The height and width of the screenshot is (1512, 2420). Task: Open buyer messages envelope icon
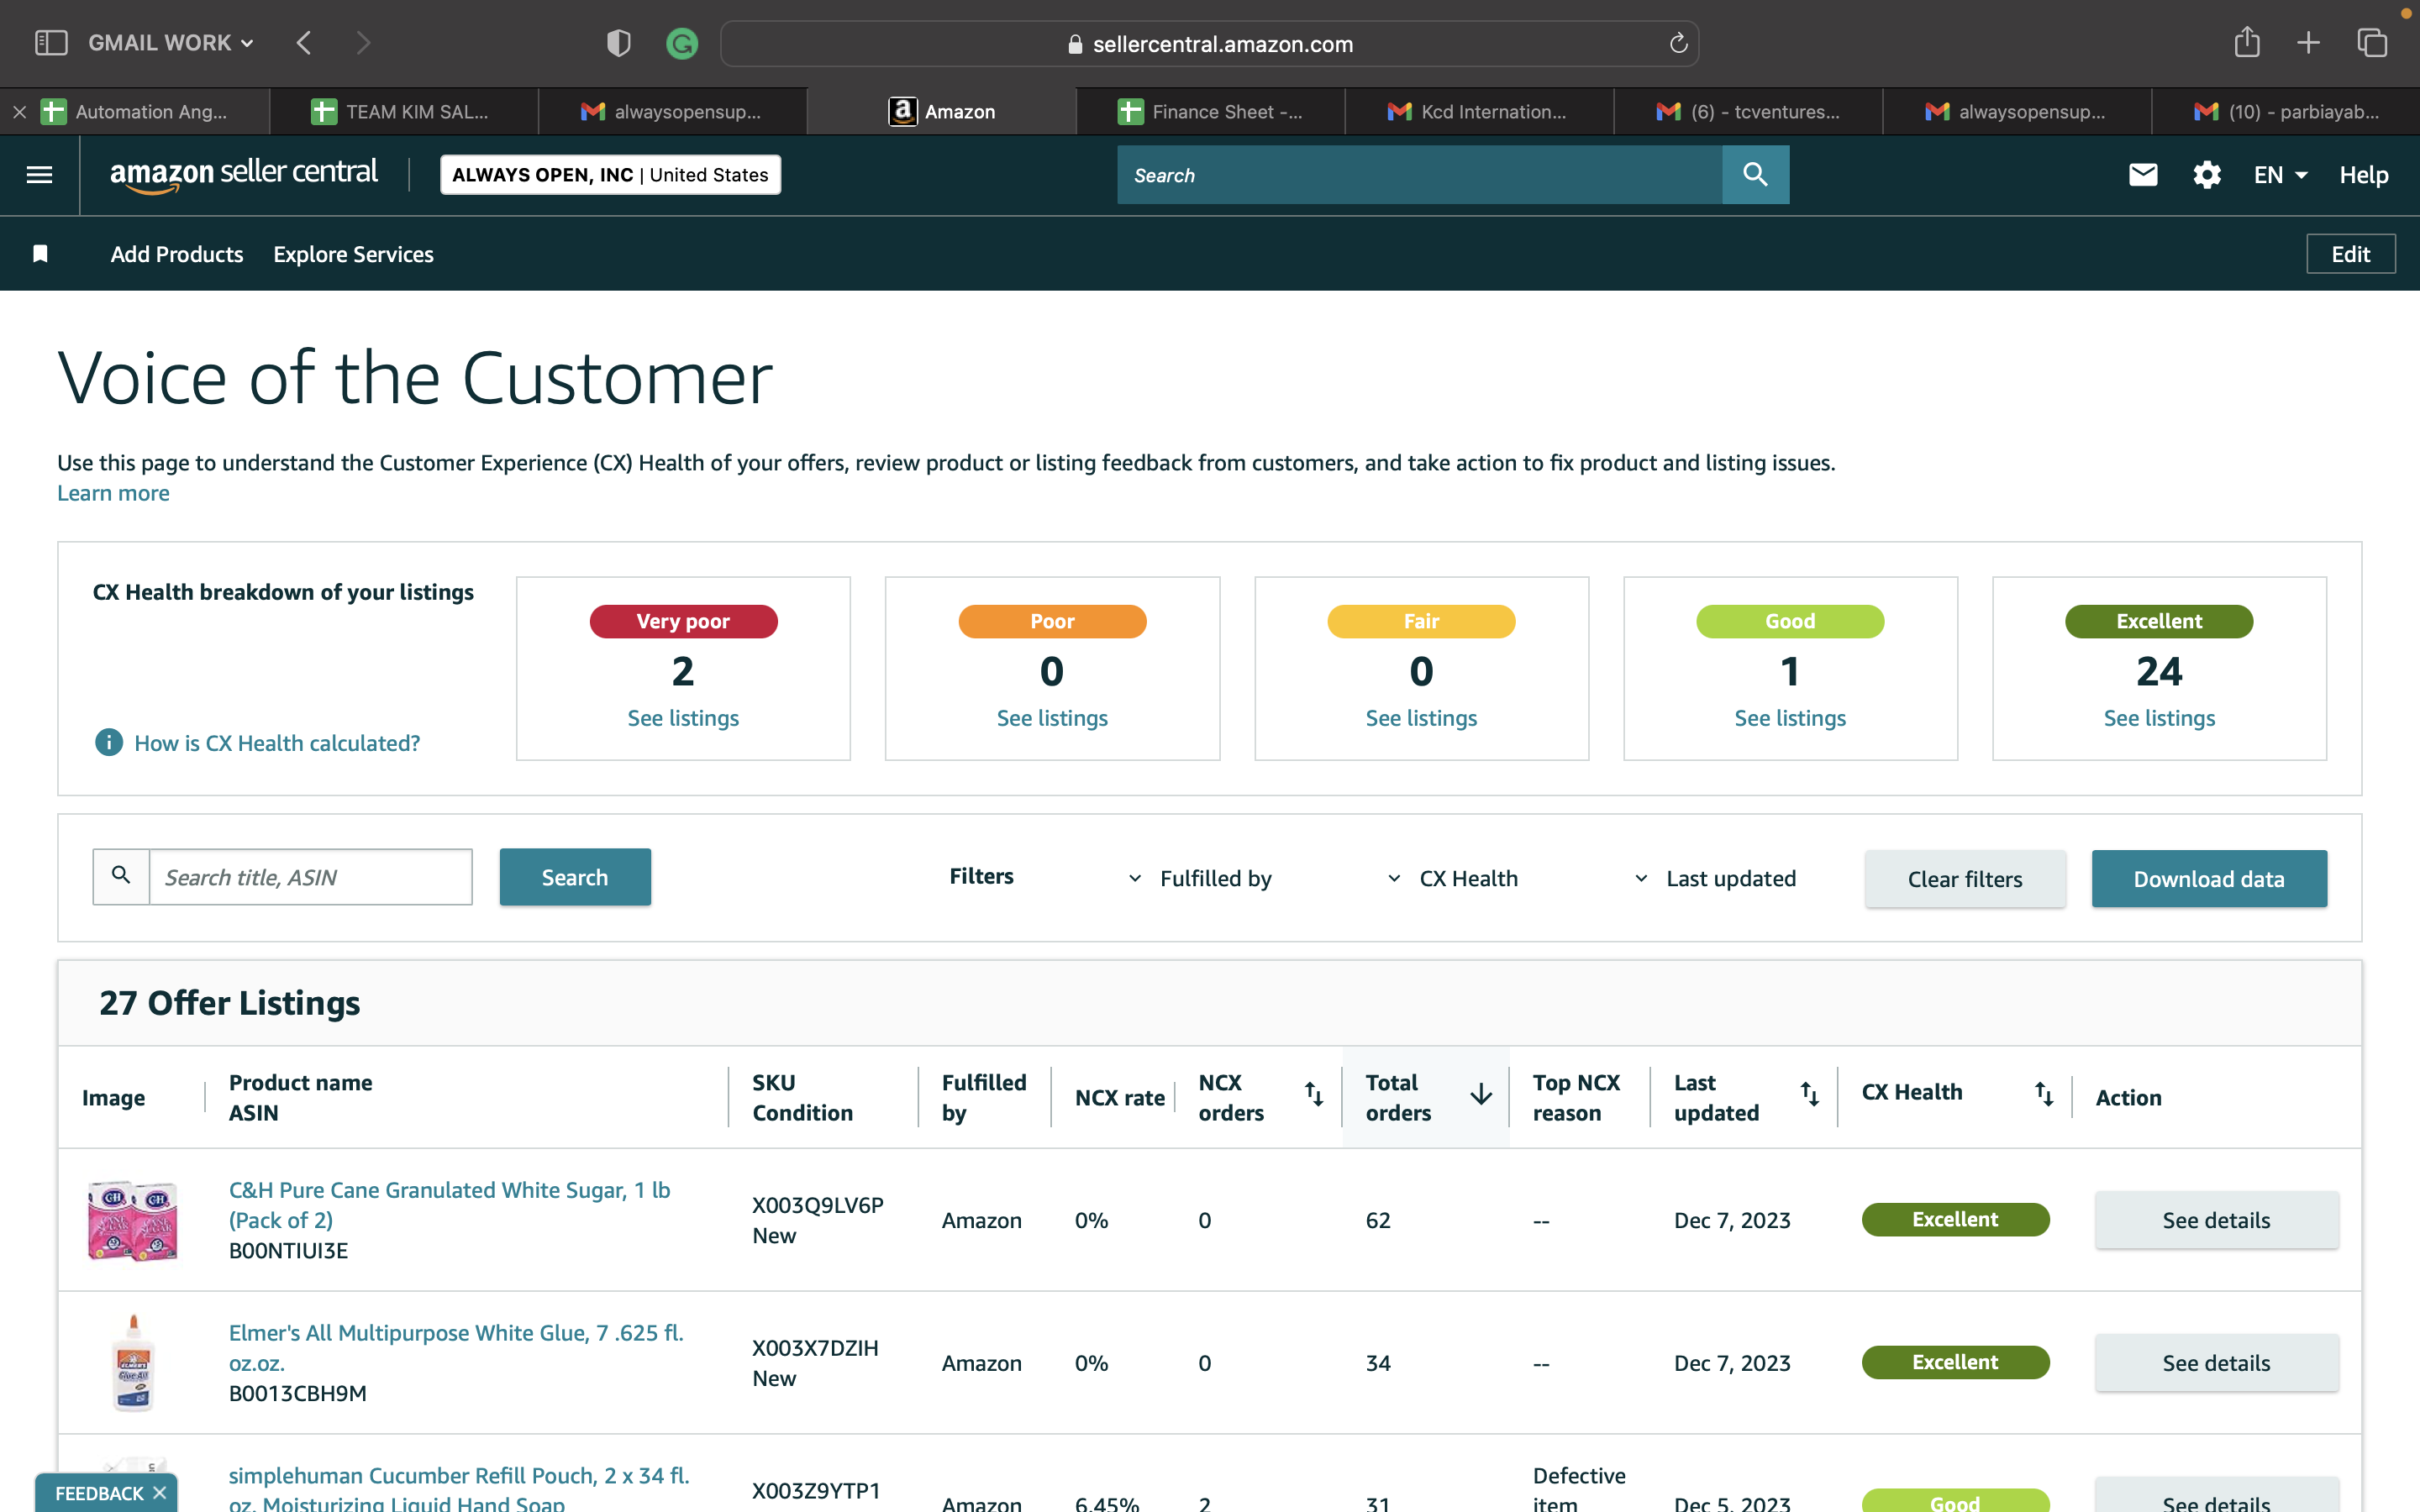(x=2142, y=175)
